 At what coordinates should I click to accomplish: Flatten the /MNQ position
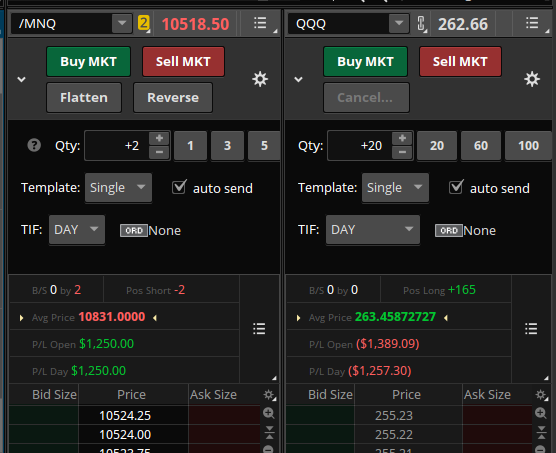click(x=84, y=97)
